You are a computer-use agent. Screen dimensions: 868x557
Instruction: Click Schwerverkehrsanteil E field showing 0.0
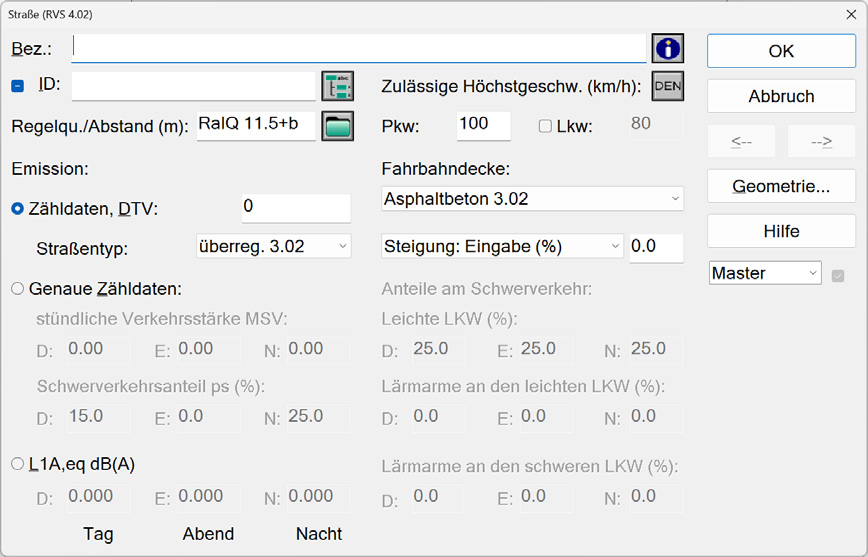click(209, 417)
